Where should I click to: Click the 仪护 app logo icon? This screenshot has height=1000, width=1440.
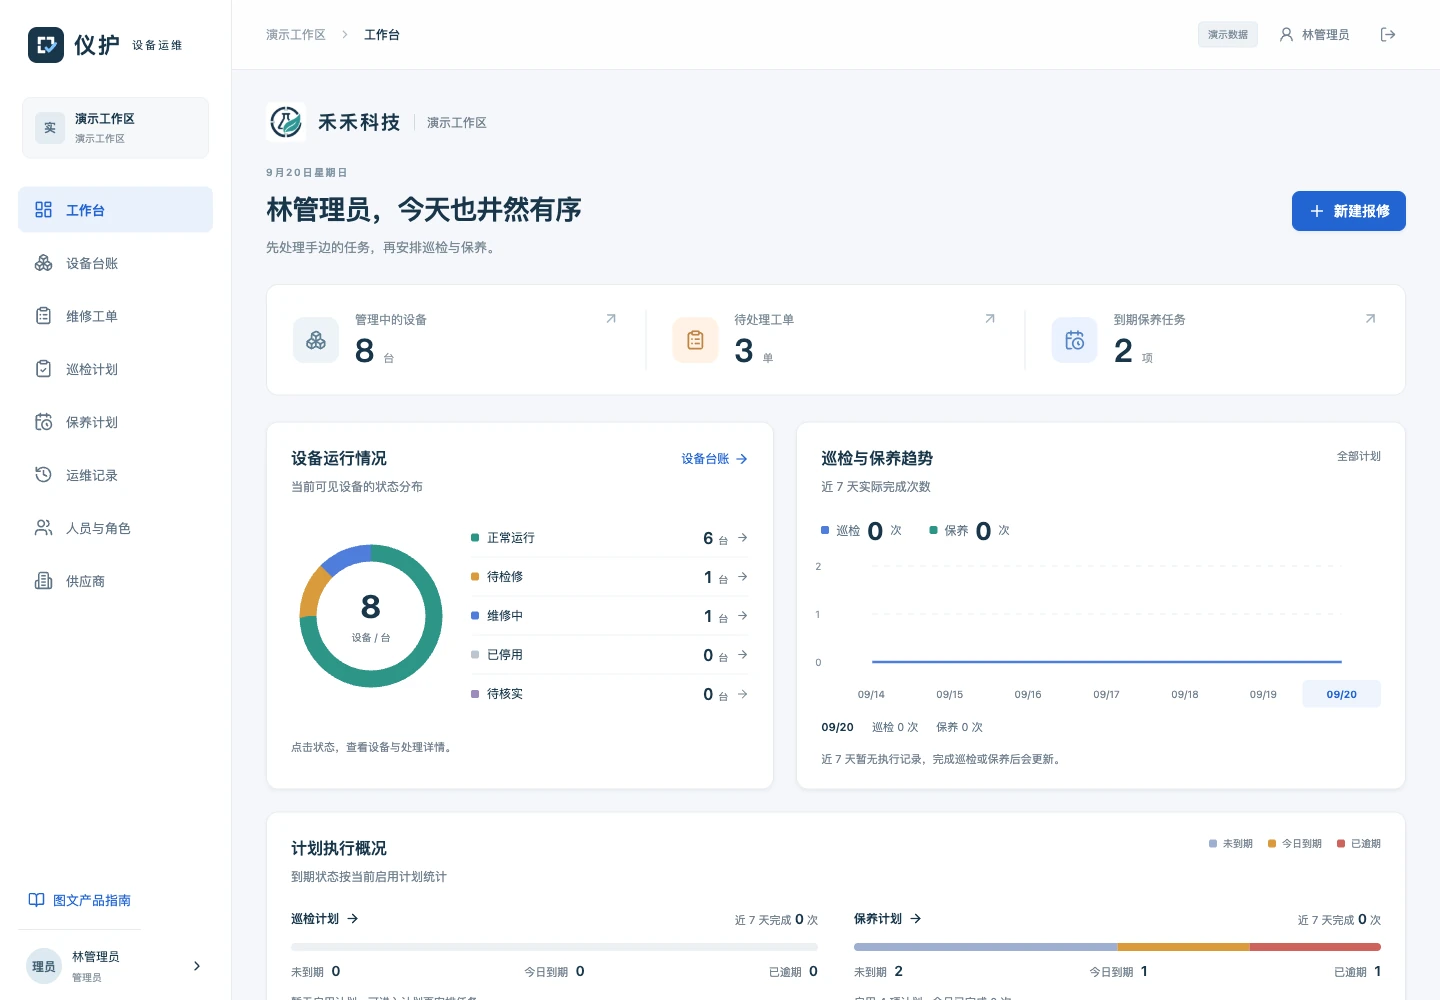pos(46,45)
